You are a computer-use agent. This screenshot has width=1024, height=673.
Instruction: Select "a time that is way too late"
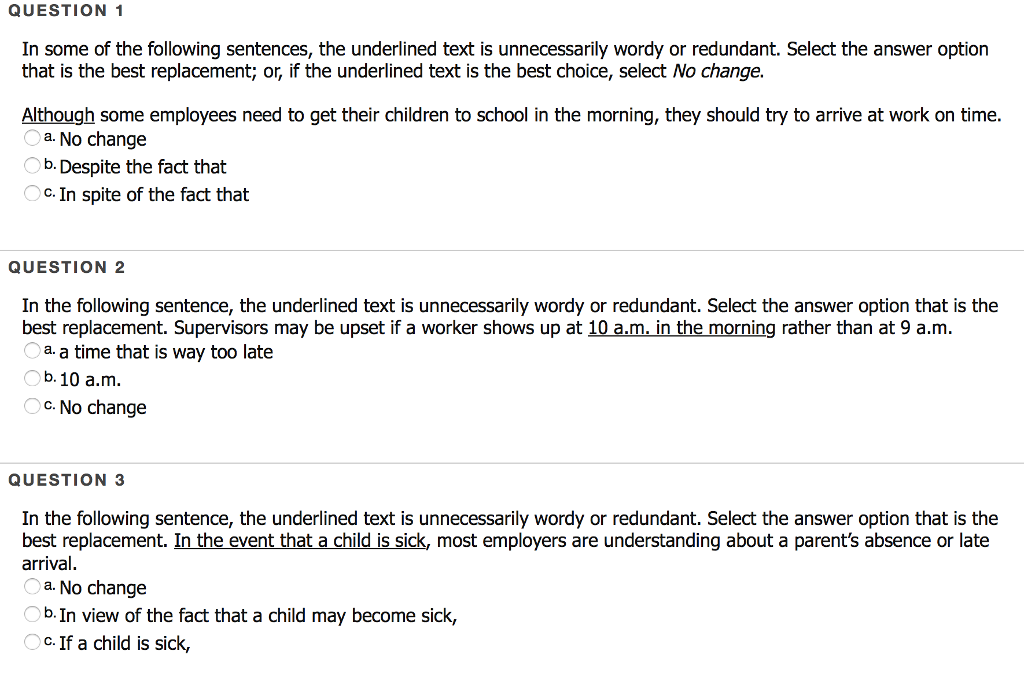31,351
